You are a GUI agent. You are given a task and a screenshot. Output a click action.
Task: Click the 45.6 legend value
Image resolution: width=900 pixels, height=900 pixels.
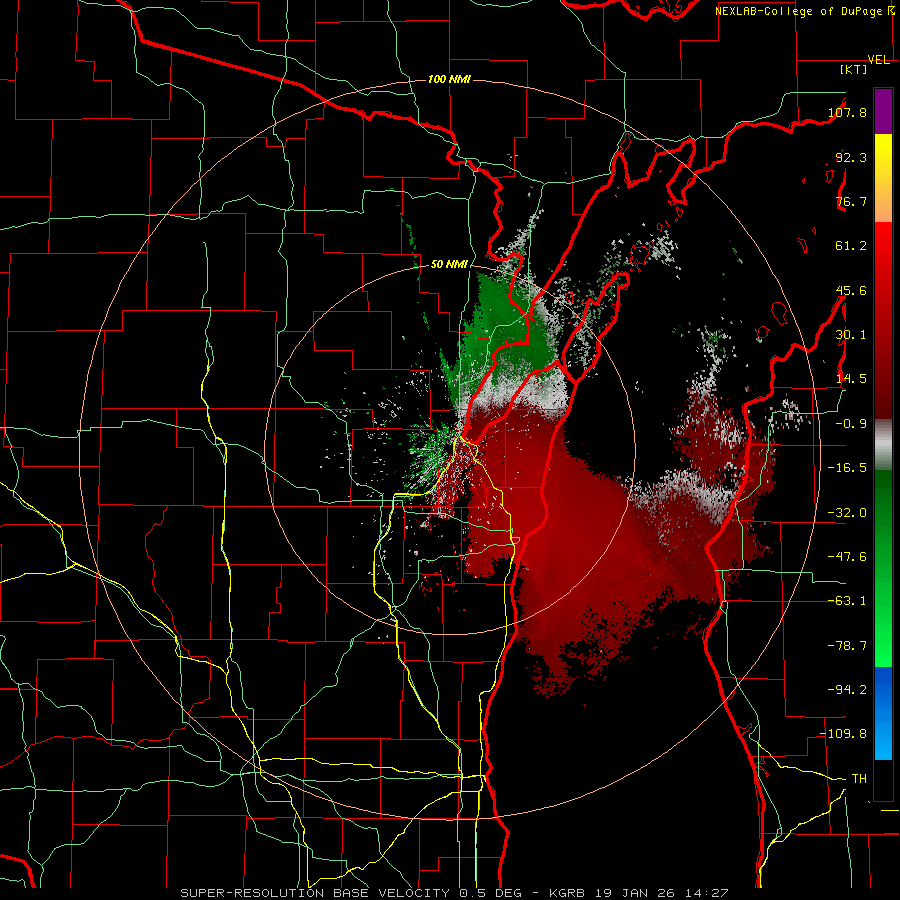(851, 290)
